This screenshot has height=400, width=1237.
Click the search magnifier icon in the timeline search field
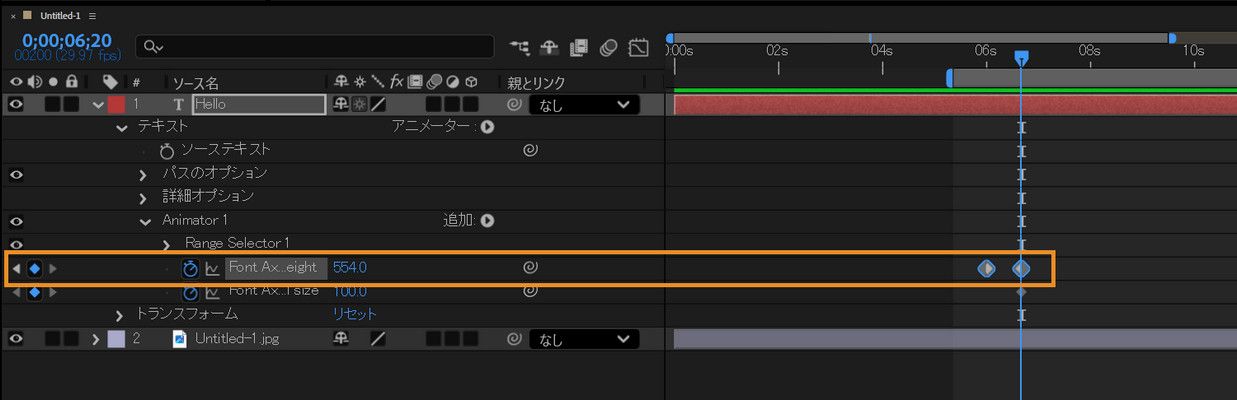coord(153,47)
